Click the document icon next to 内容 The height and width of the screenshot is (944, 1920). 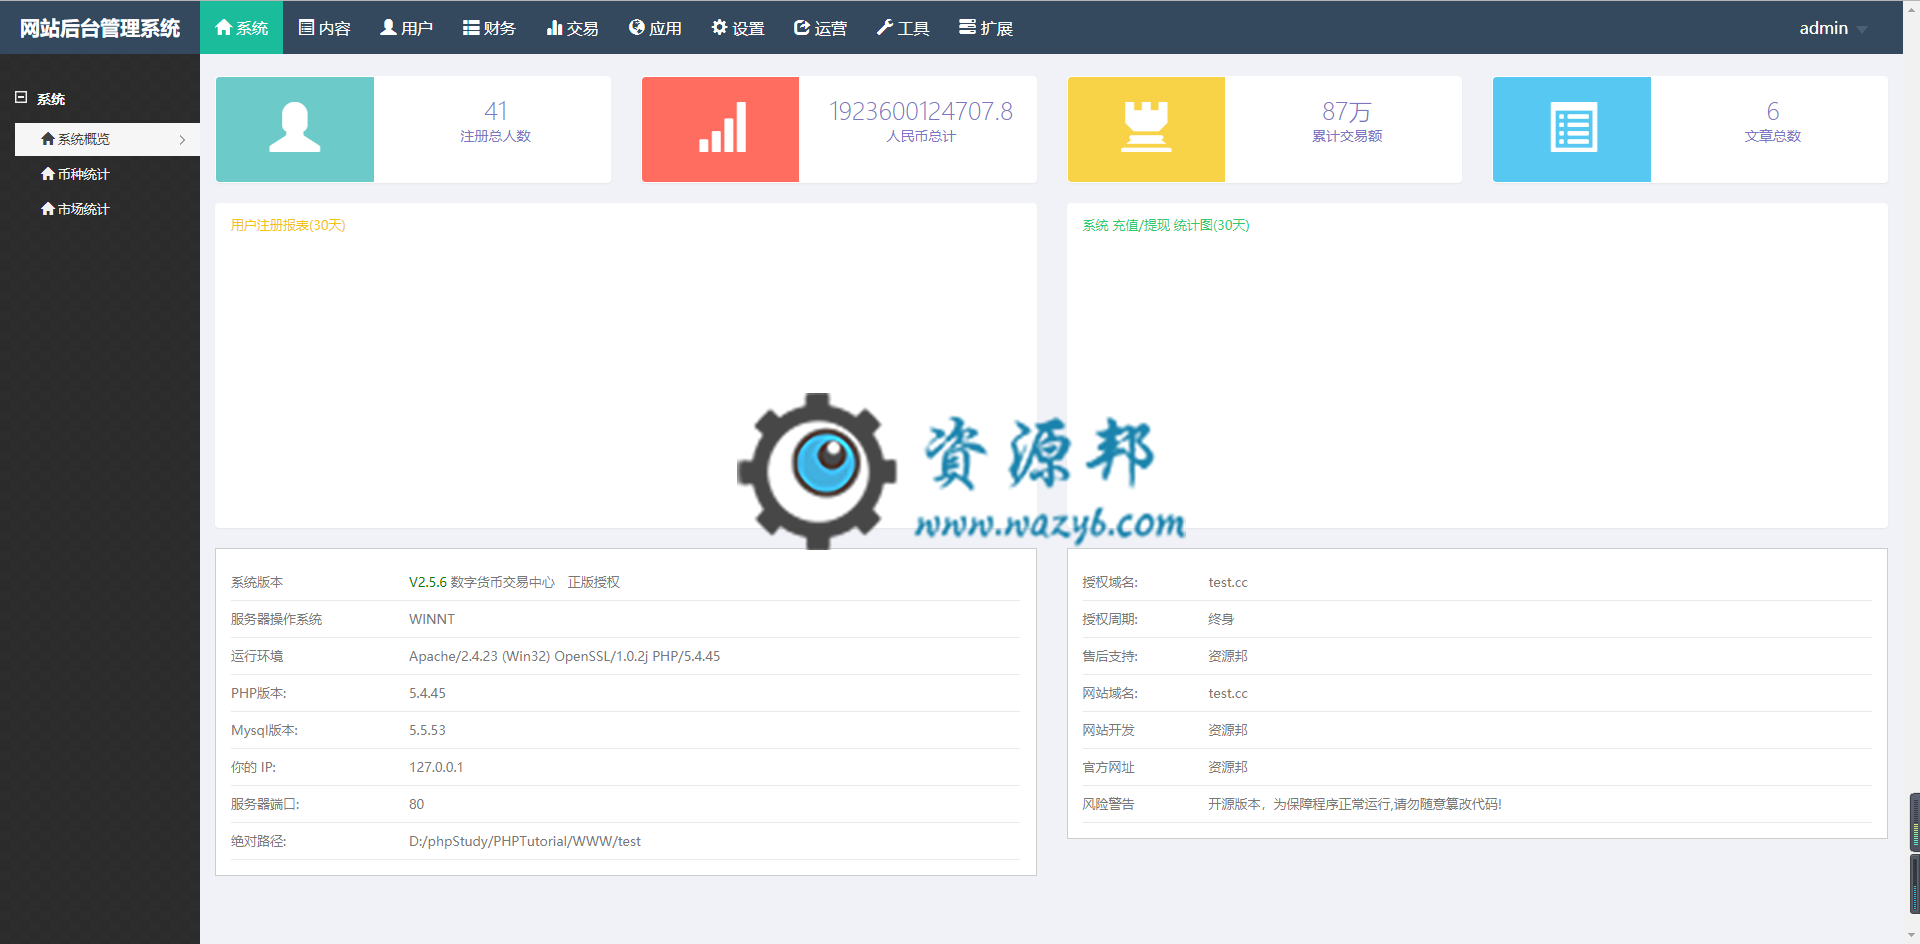[306, 27]
